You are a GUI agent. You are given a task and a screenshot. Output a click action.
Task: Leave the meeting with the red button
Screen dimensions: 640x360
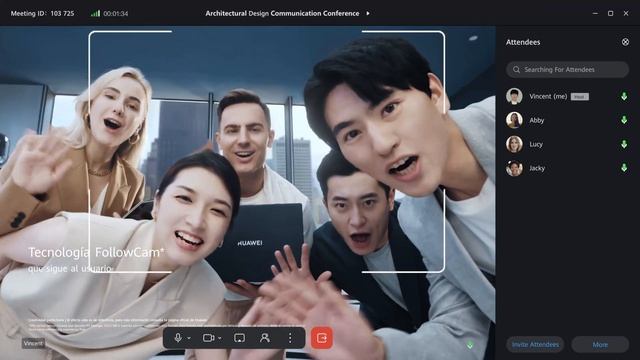click(x=322, y=338)
